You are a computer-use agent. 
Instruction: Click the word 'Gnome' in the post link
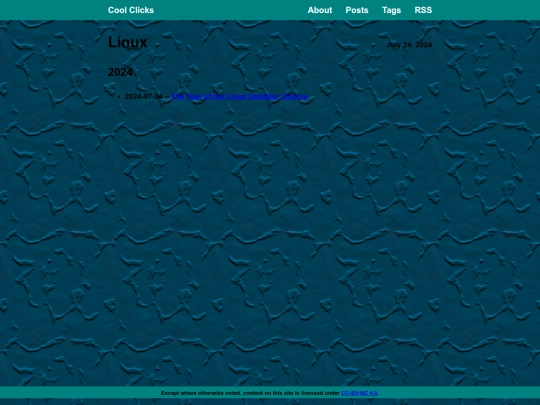pyautogui.click(x=294, y=96)
